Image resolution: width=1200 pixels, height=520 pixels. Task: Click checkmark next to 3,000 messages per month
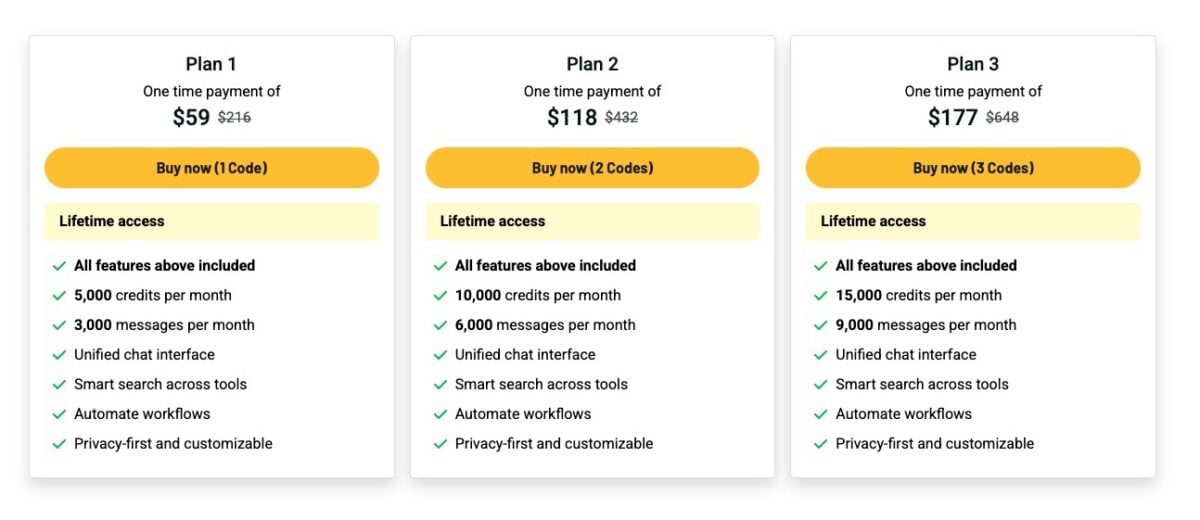click(60, 326)
